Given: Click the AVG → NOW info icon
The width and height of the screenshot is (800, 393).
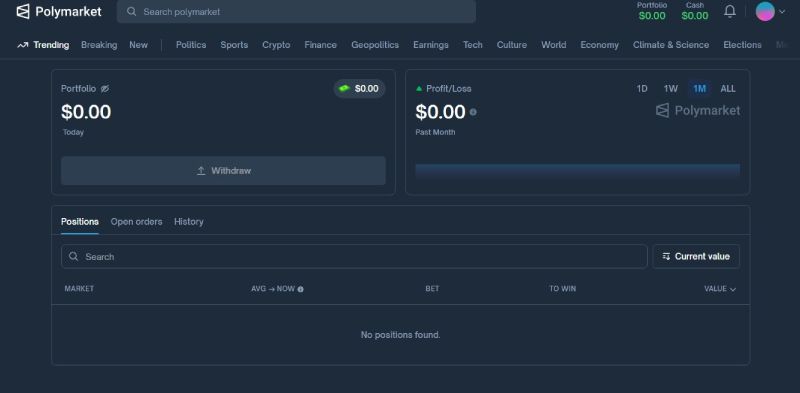Looking at the screenshot, I should tap(301, 289).
